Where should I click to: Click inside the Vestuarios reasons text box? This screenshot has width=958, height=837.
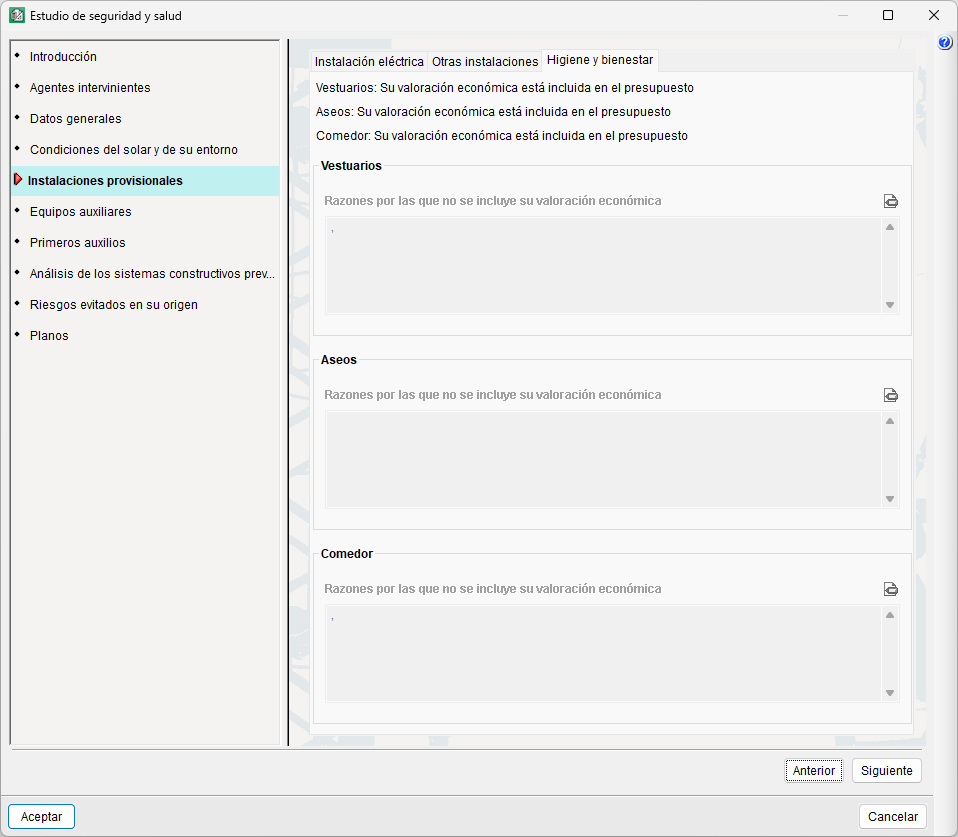(604, 266)
